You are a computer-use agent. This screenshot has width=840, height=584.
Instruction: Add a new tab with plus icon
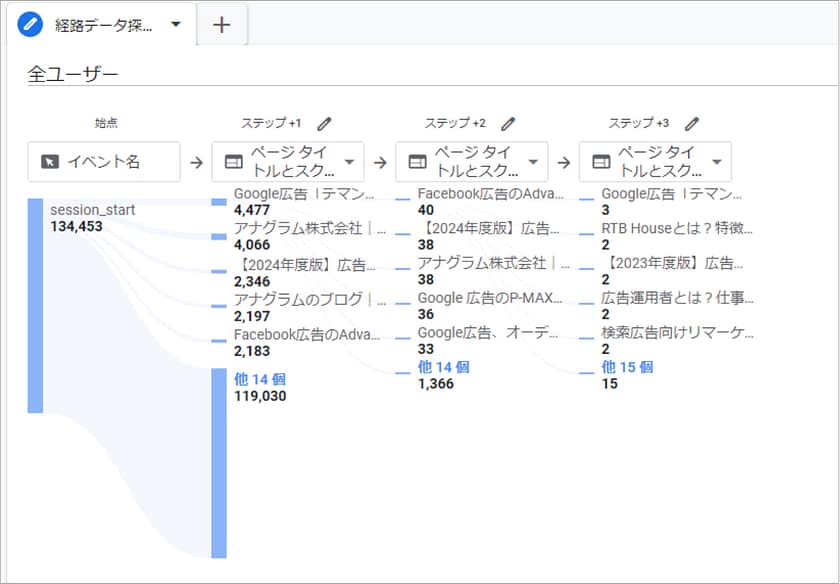click(222, 25)
